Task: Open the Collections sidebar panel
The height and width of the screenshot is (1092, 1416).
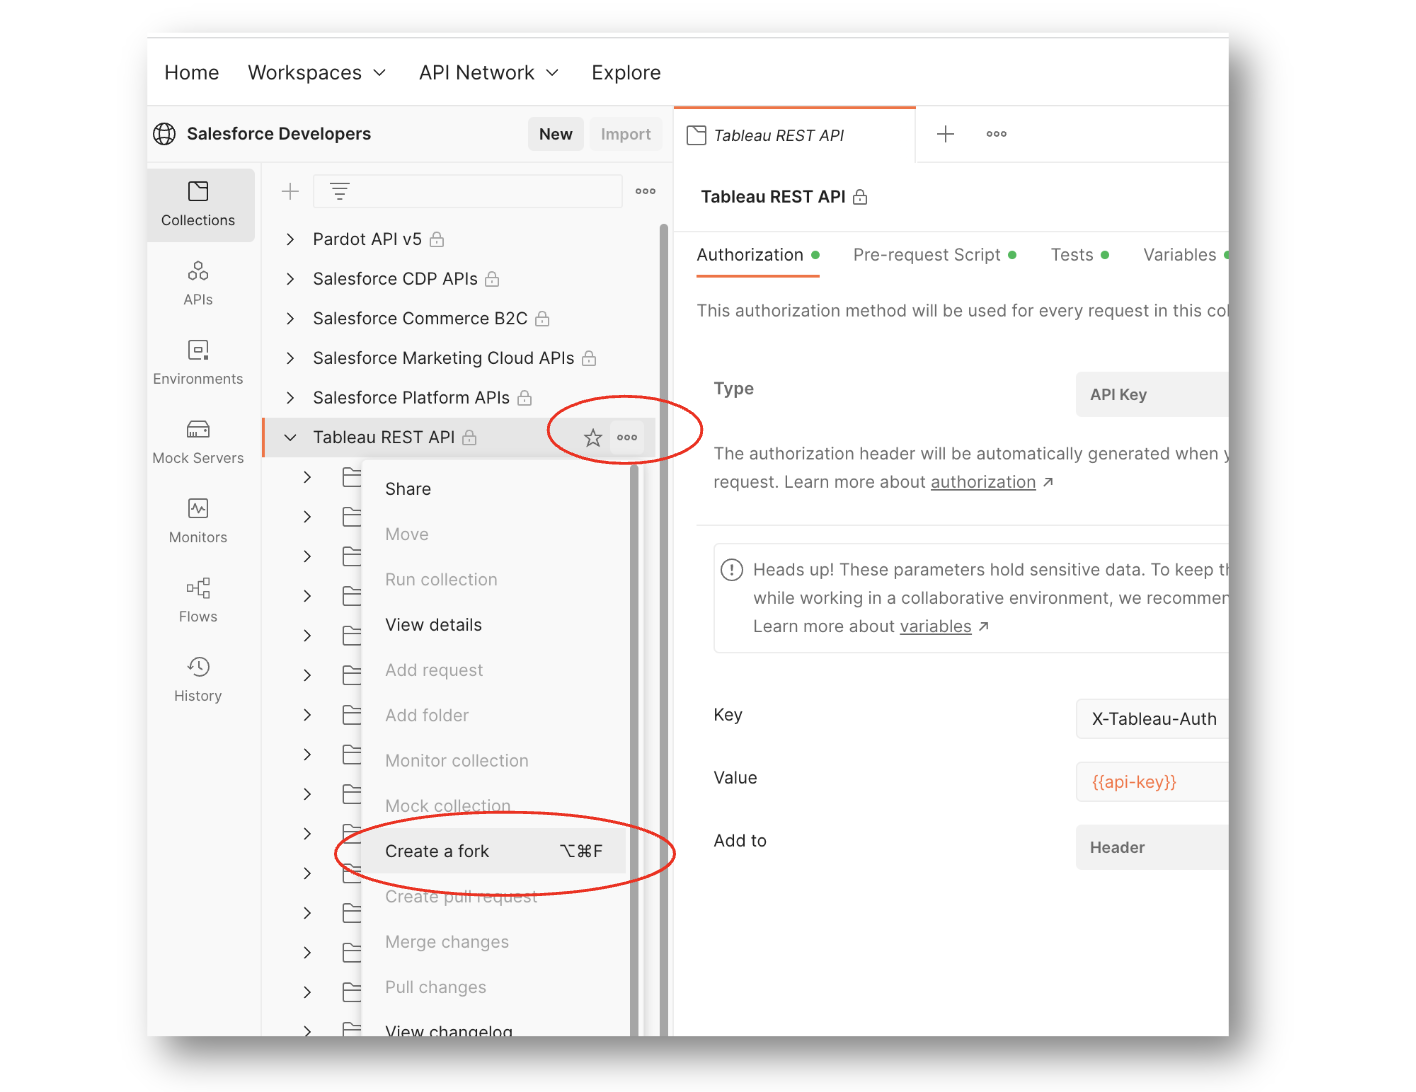Action: point(198,204)
